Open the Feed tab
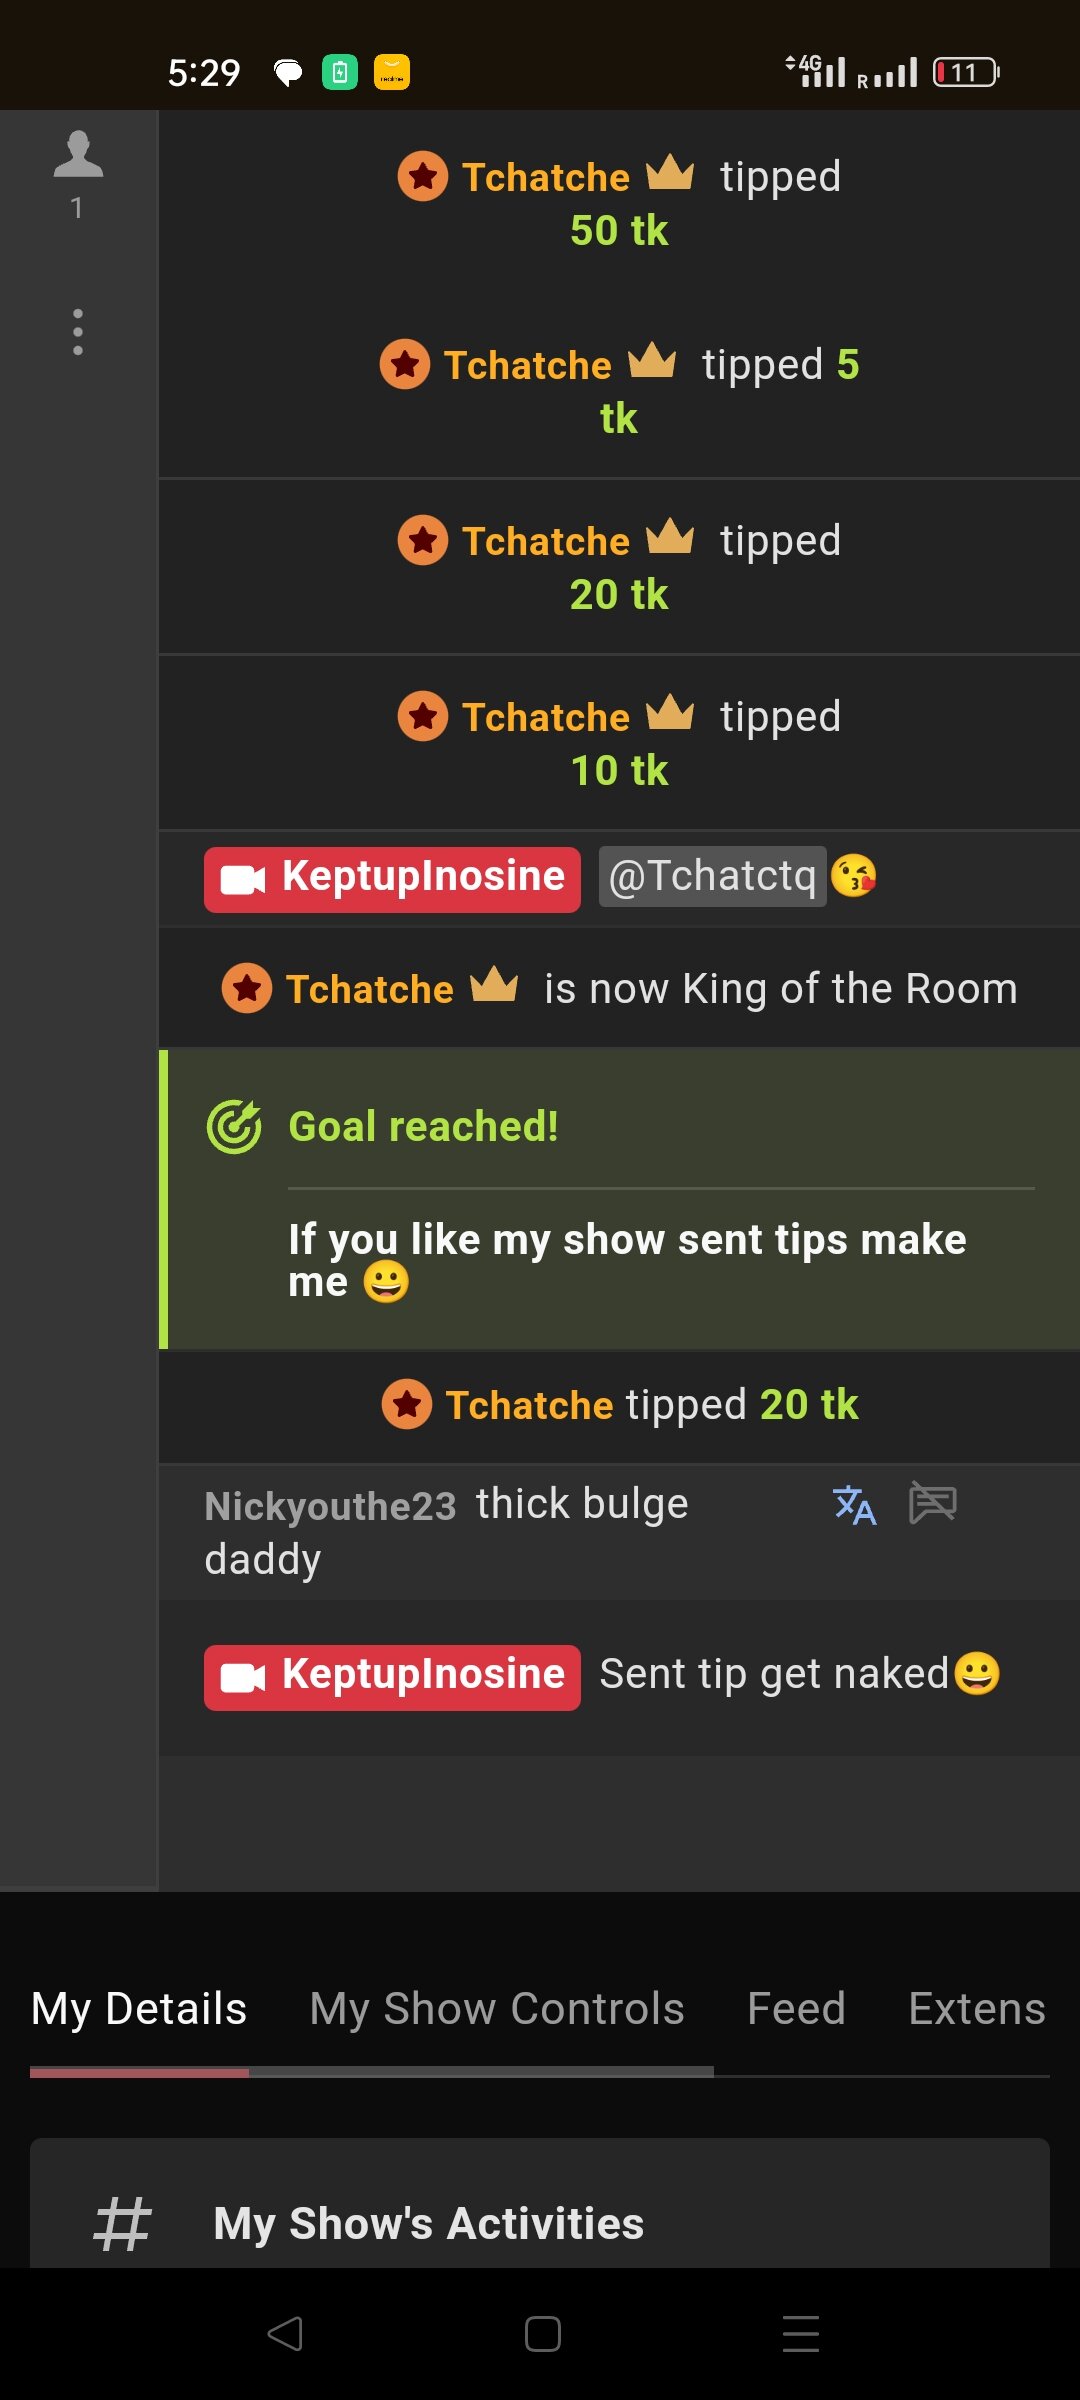This screenshot has width=1080, height=2400. 796,2009
